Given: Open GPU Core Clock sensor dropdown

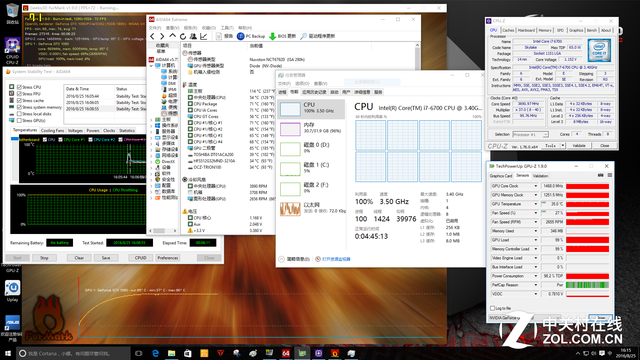Looking at the screenshot, I should 536,186.
